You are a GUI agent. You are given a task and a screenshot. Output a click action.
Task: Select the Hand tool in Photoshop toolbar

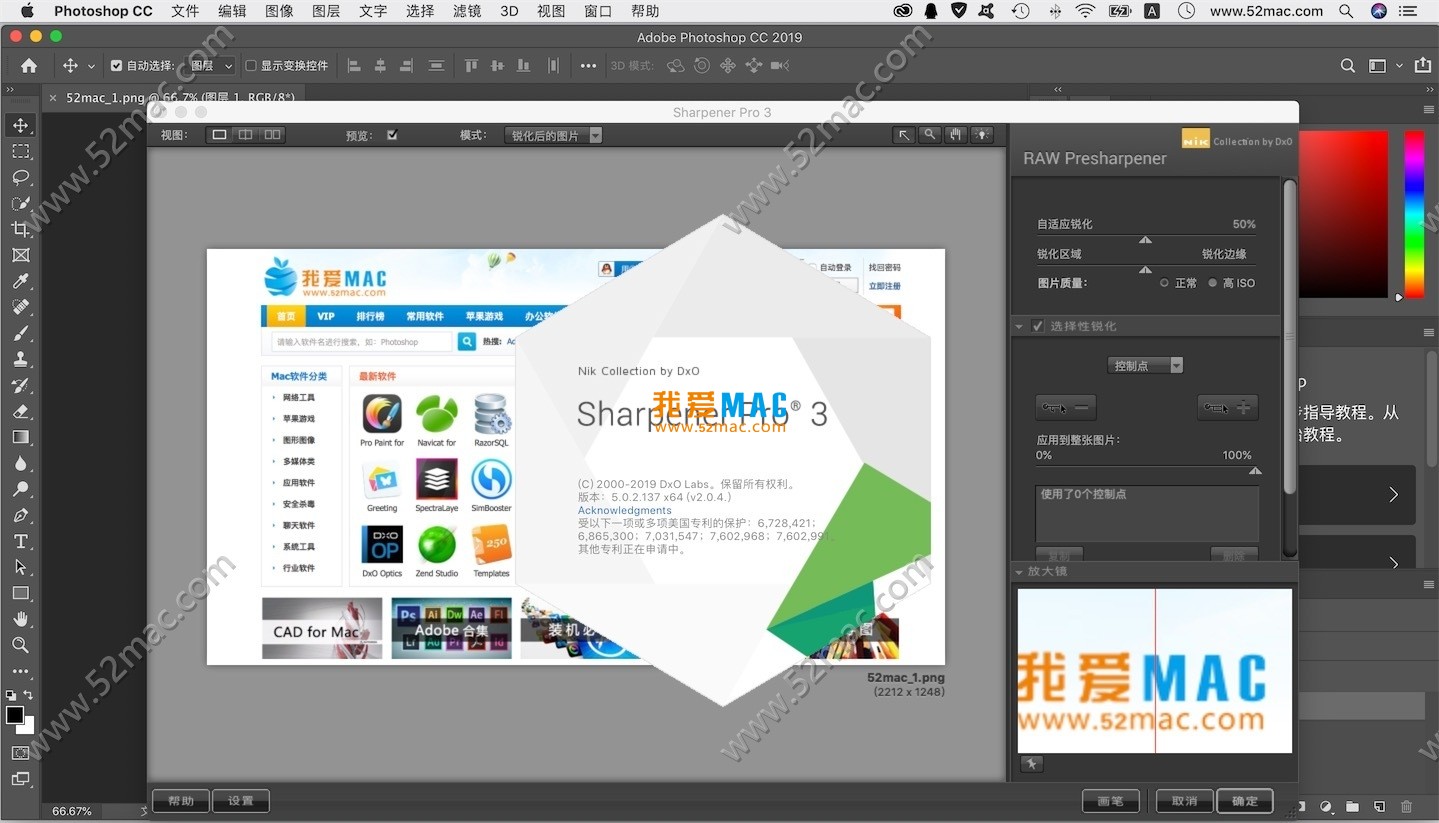click(x=20, y=619)
